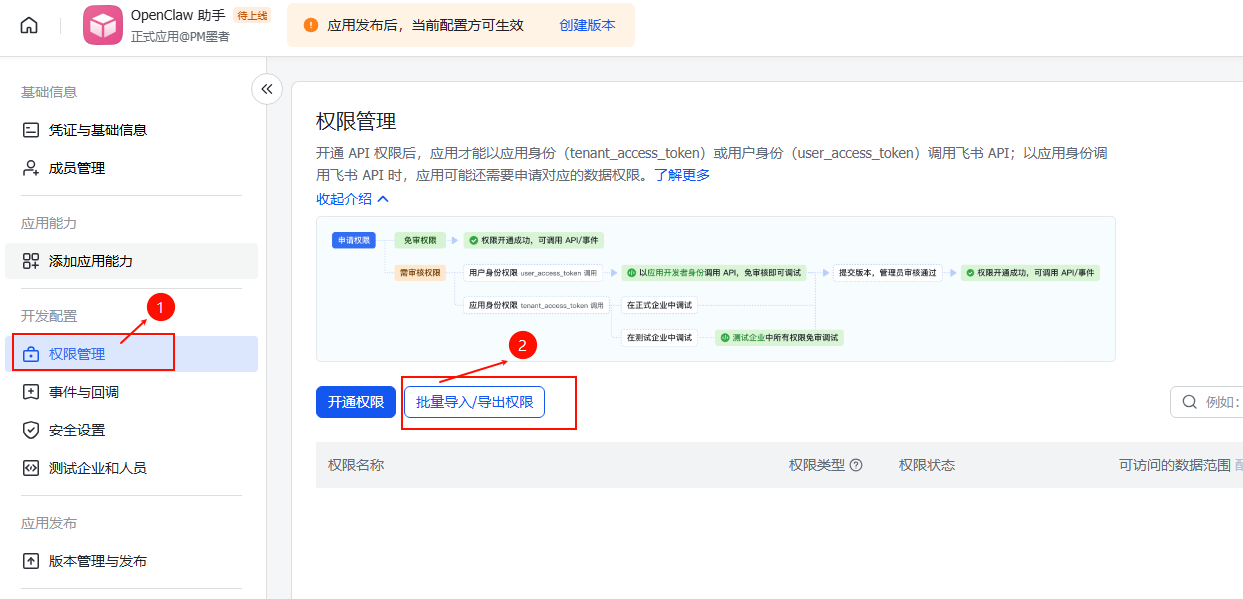Click the 权限管理 page heading
The width and height of the screenshot is (1243, 599).
(x=356, y=122)
